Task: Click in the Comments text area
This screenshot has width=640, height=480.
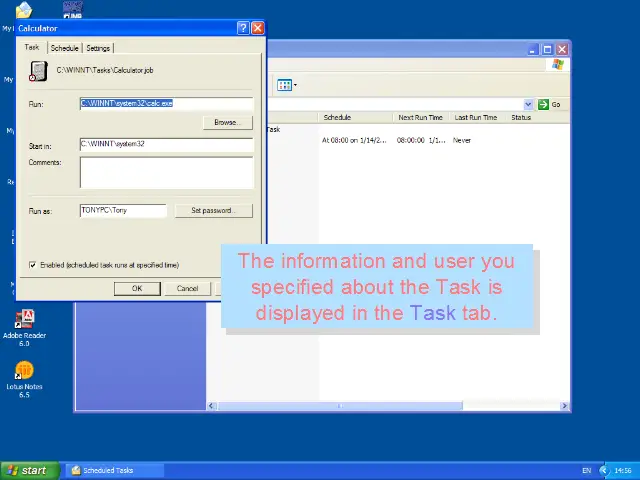Action: pyautogui.click(x=166, y=172)
